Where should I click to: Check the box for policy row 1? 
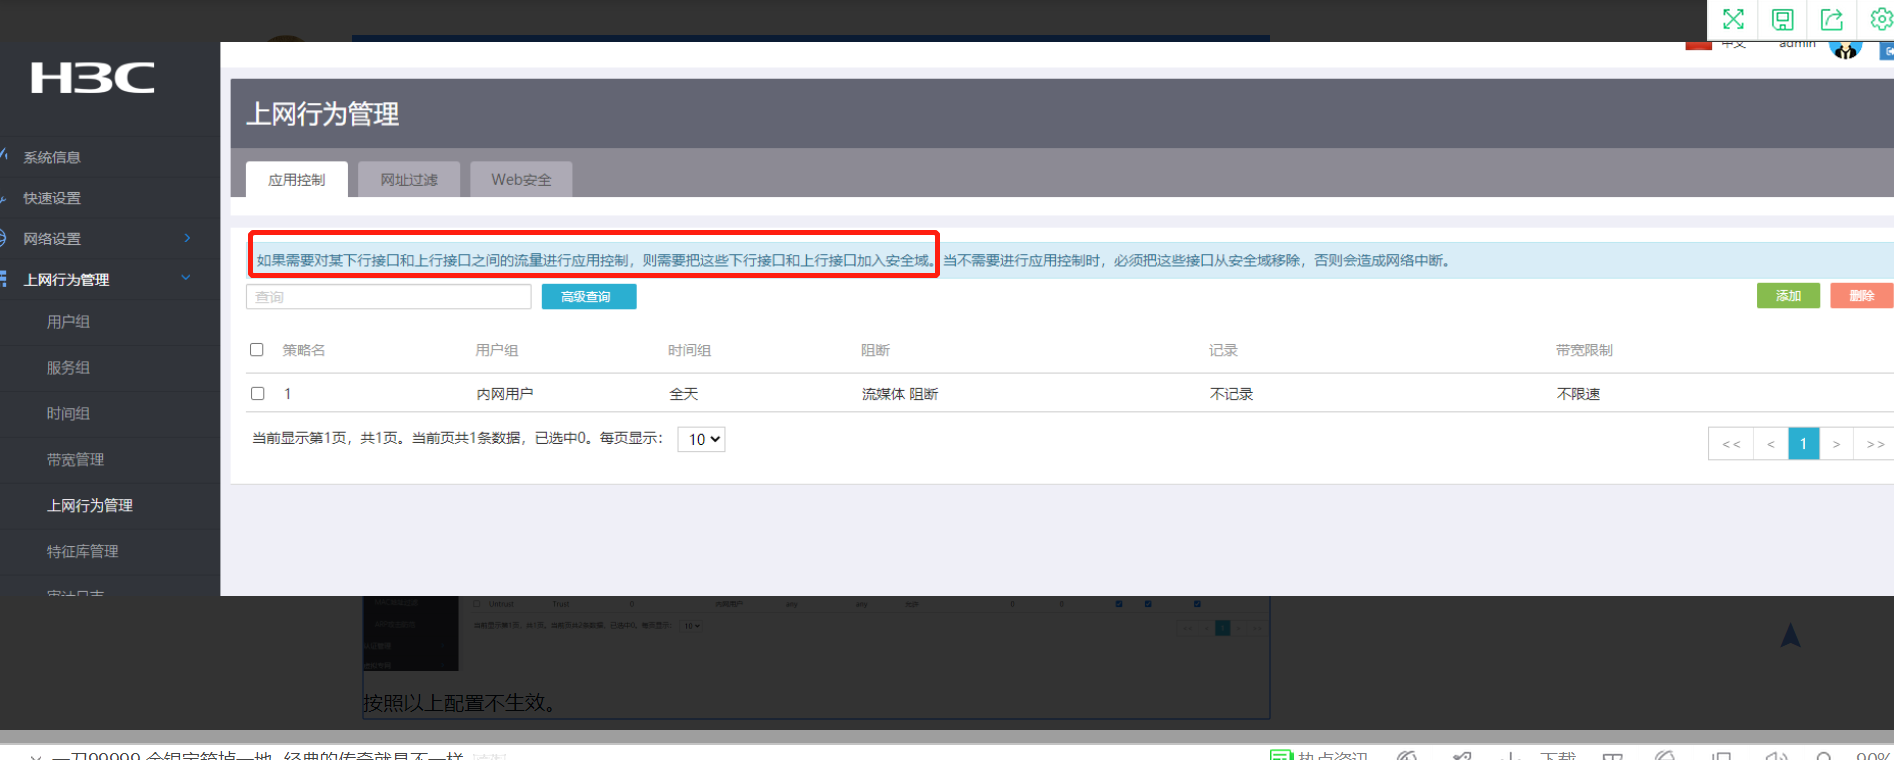click(x=257, y=394)
